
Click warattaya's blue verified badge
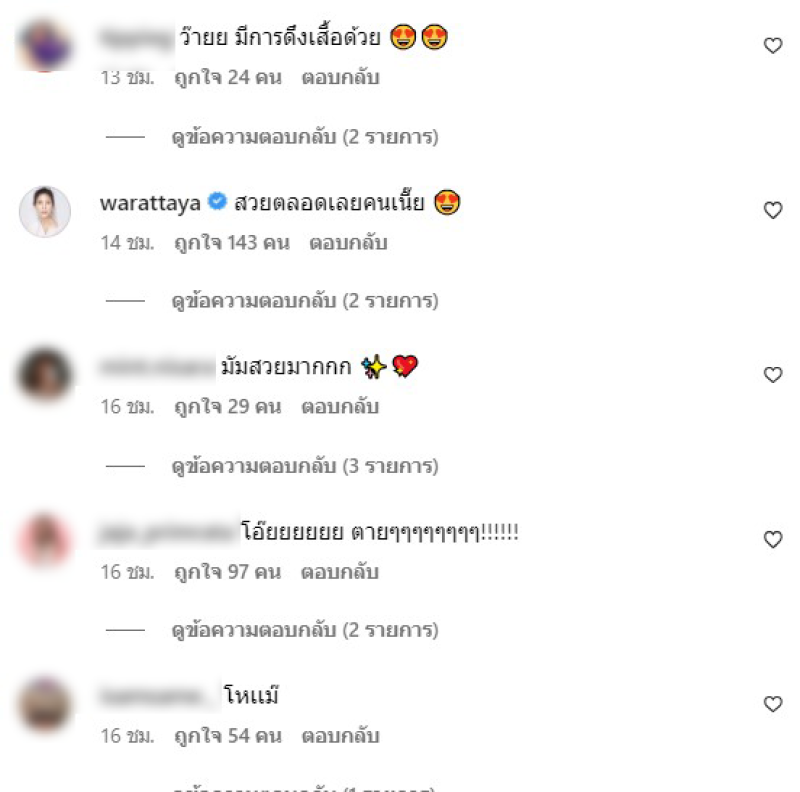pyautogui.click(x=217, y=201)
